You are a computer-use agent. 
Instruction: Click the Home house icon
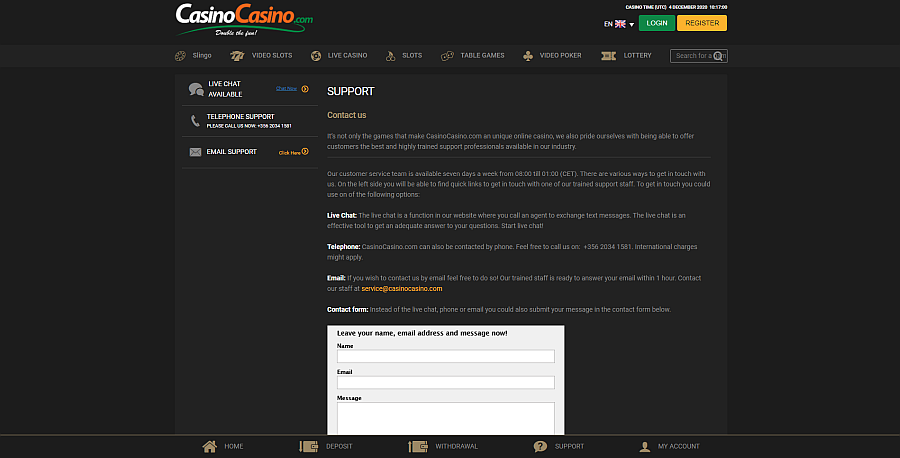pyautogui.click(x=210, y=447)
